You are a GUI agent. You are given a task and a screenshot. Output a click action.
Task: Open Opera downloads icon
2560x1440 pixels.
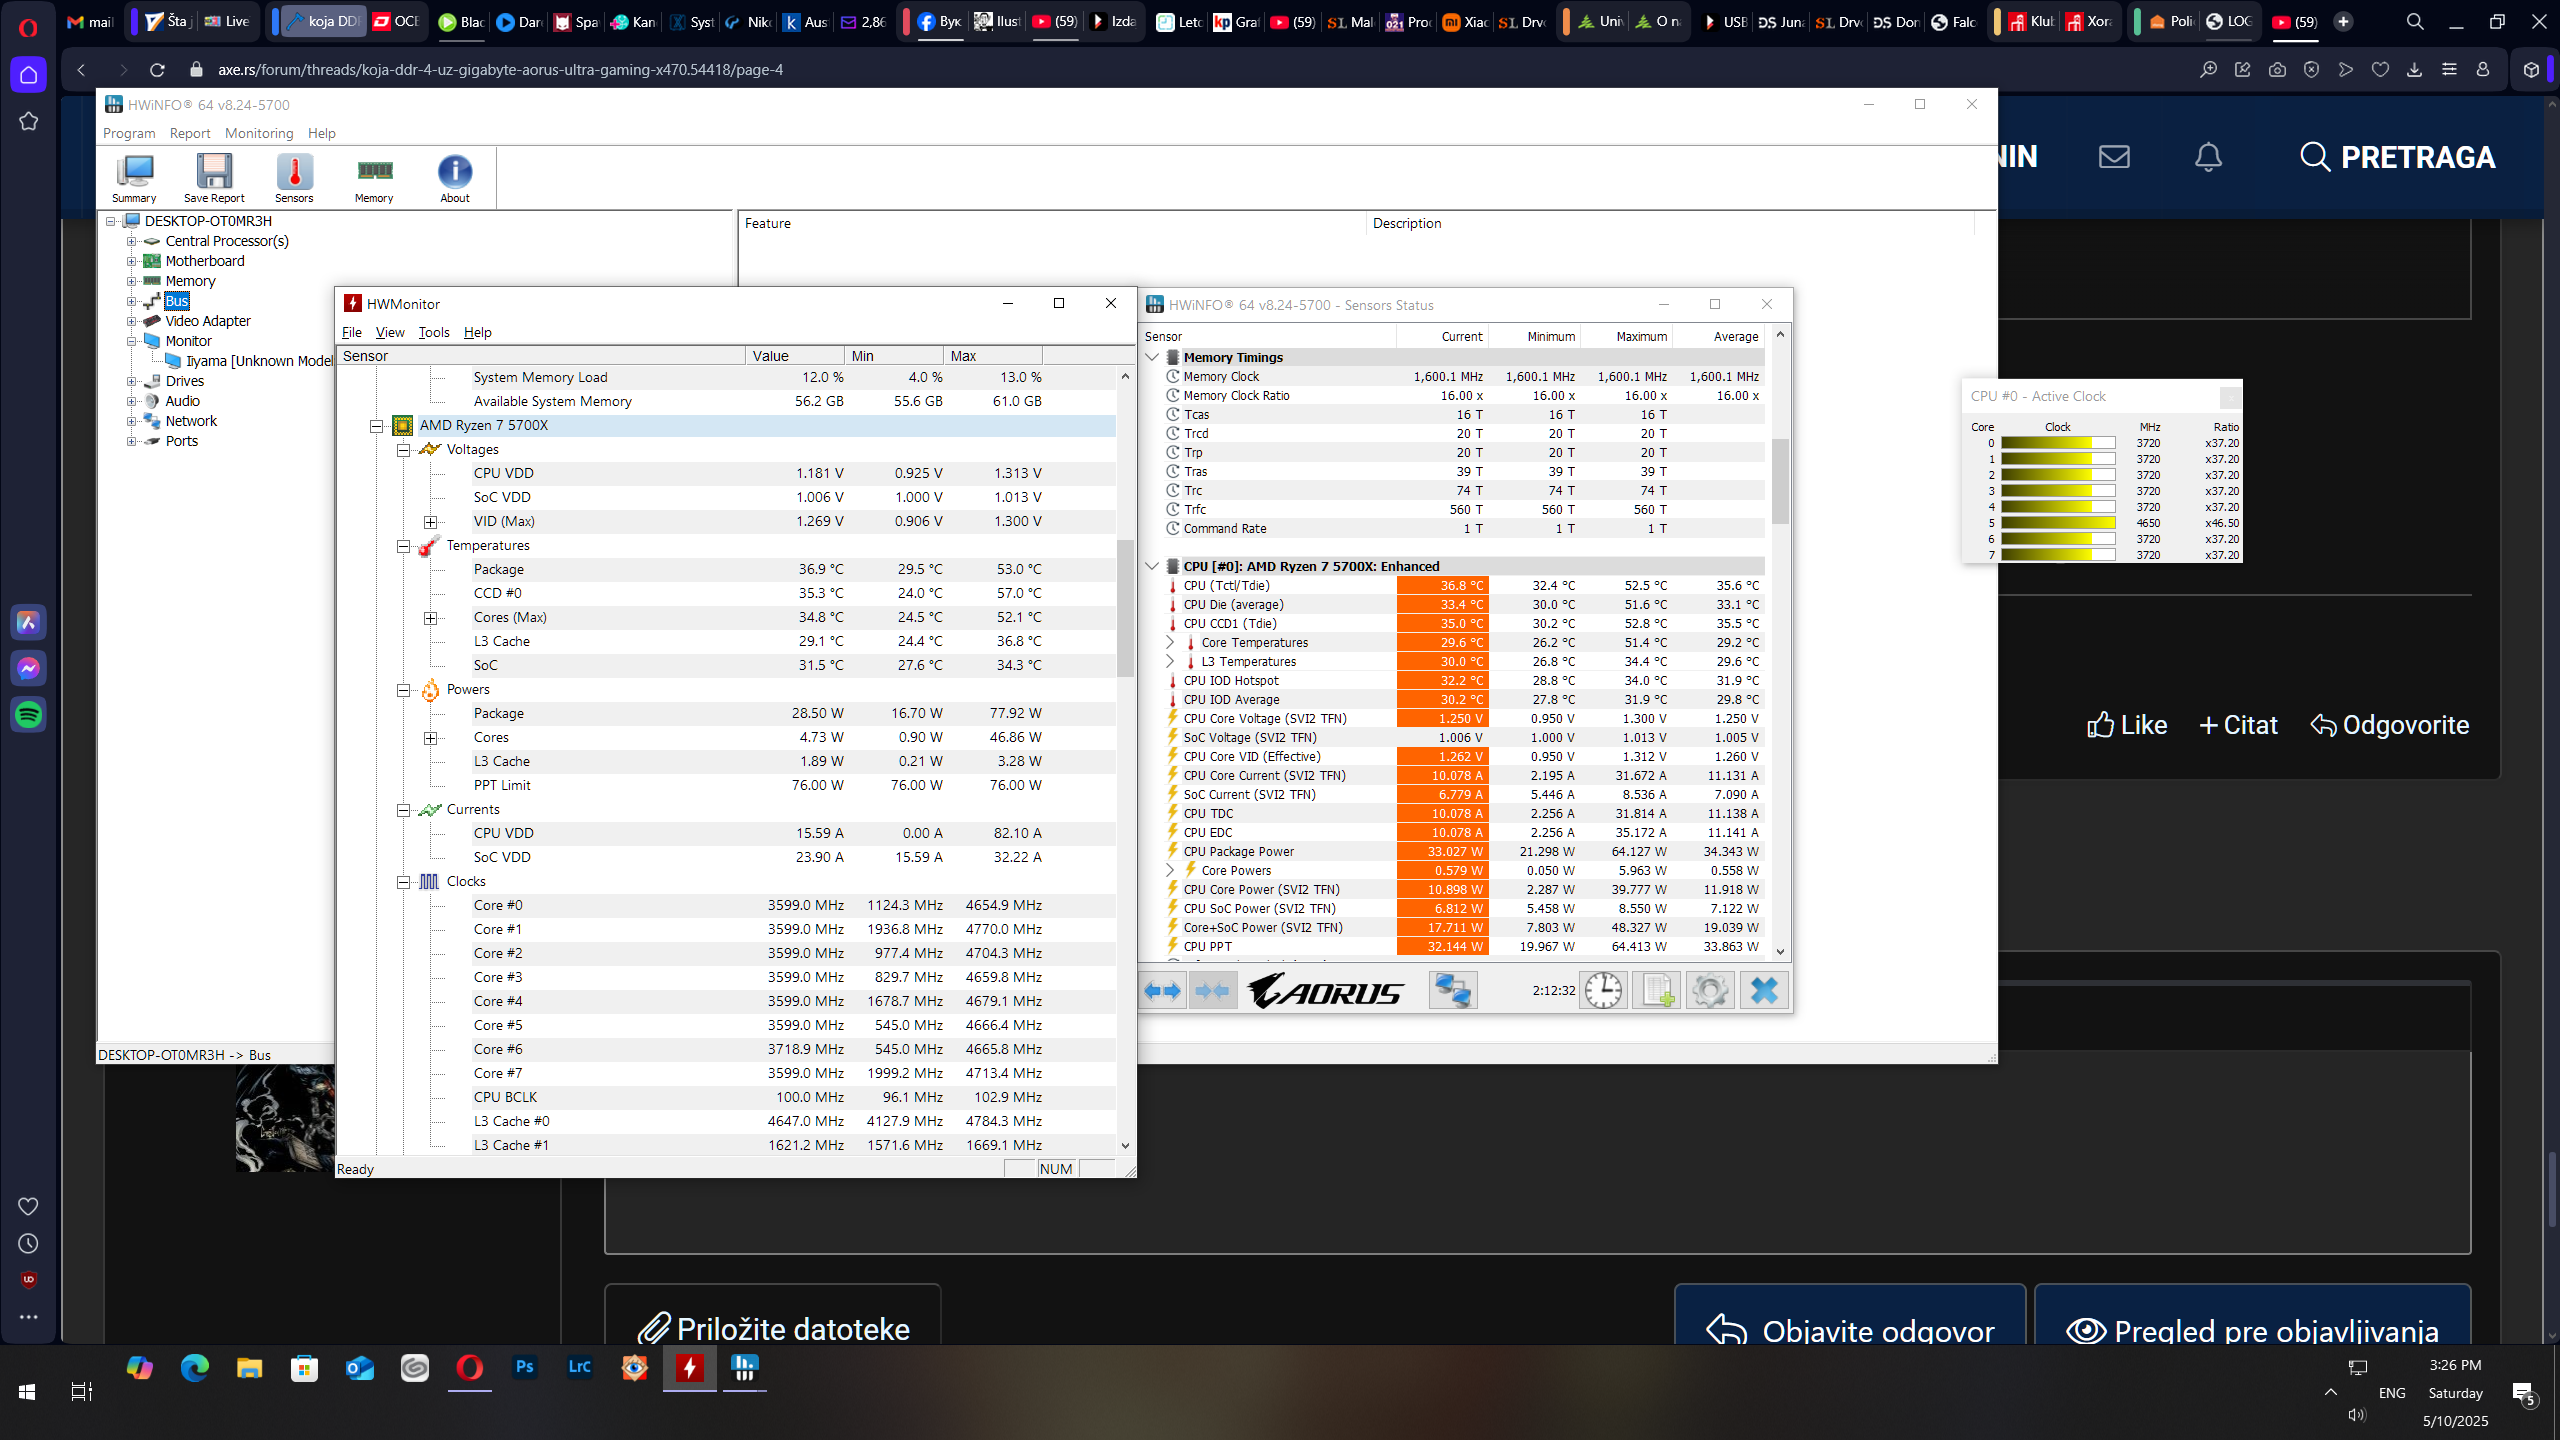click(x=2414, y=70)
